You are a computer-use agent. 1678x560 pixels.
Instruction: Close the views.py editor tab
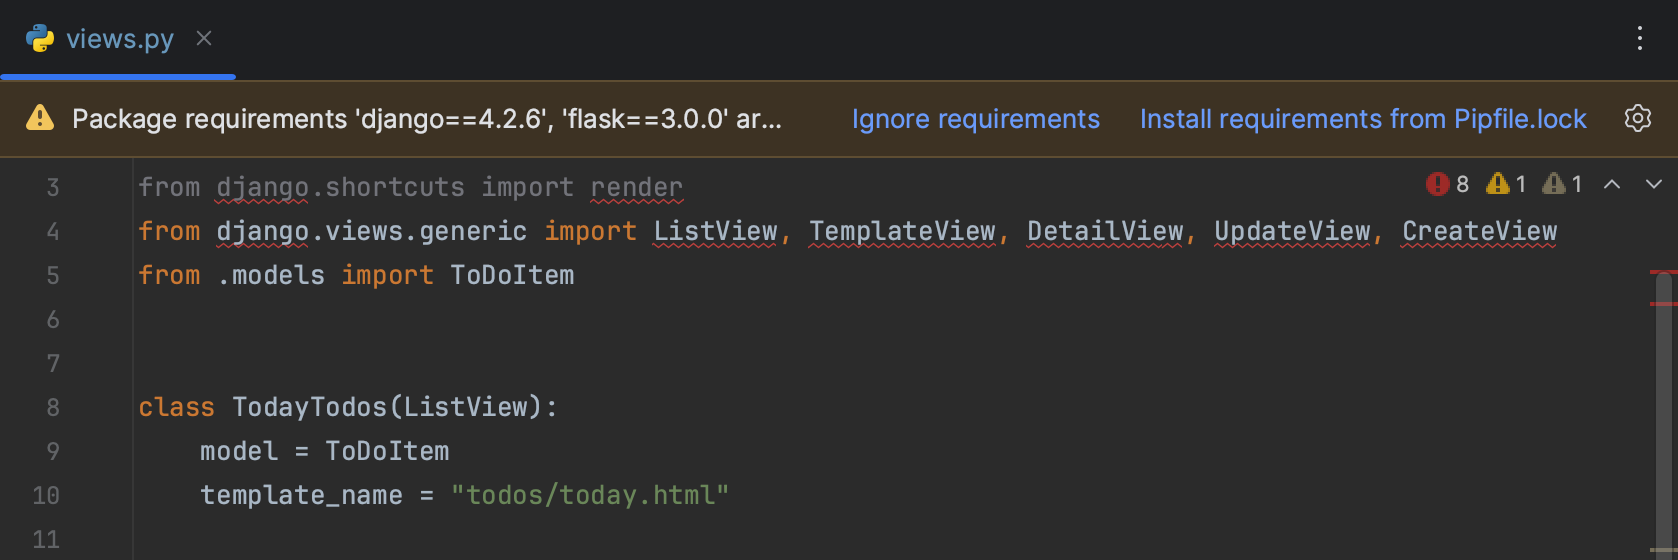(204, 38)
